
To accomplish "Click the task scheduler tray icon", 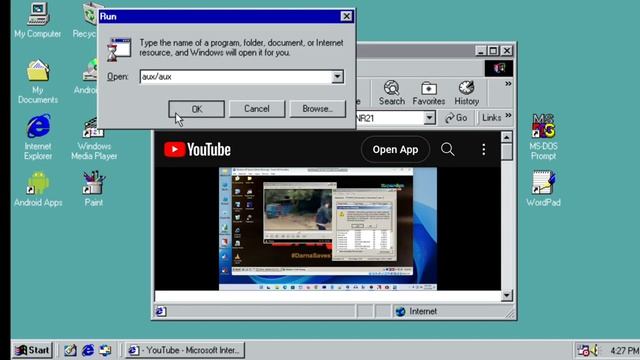I will coord(583,350).
